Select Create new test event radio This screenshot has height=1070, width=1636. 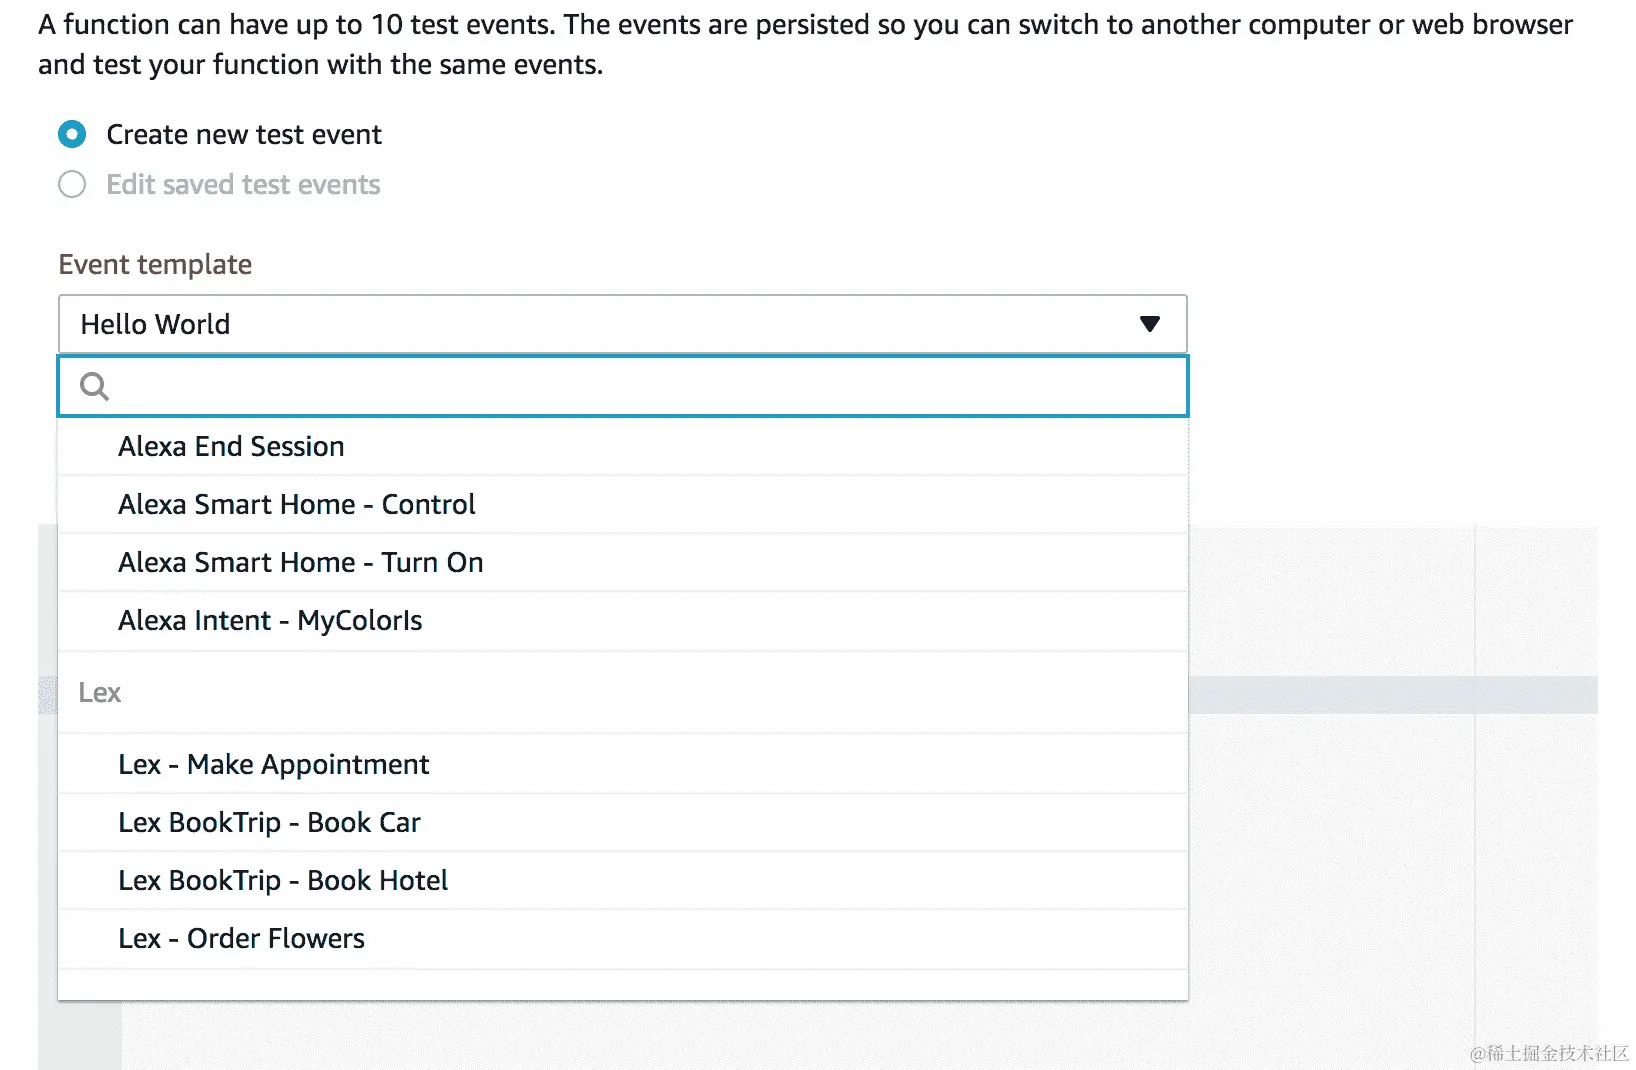click(72, 134)
